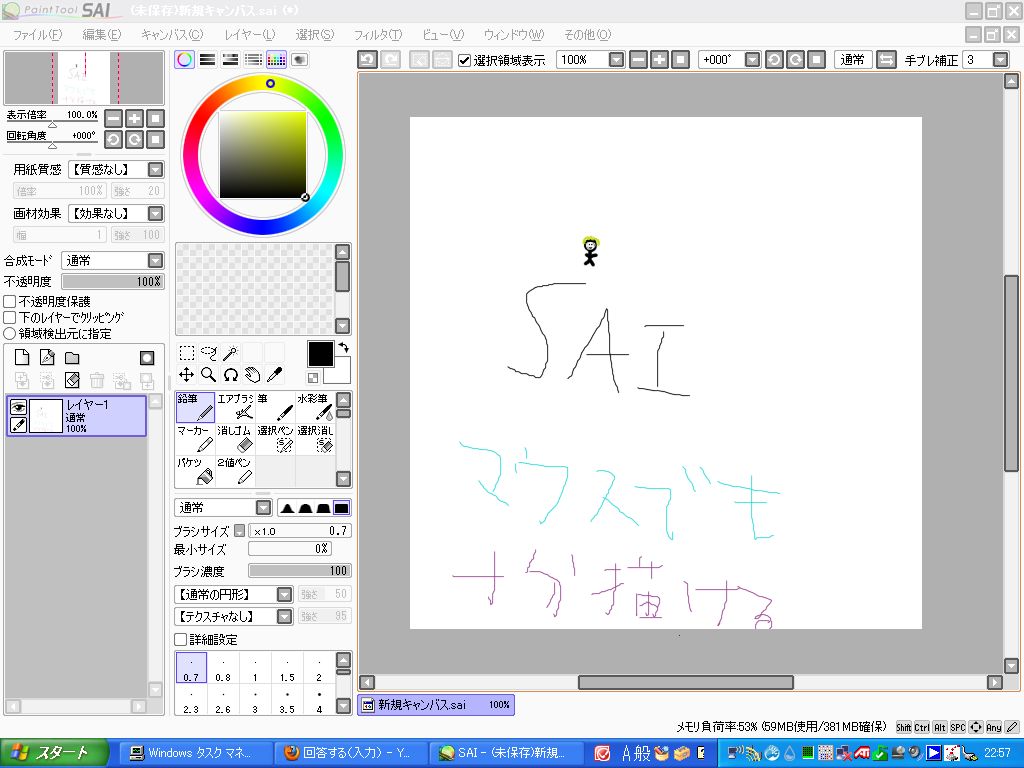The width and height of the screenshot is (1024, 768).
Task: Open the 100% zoom dropdown in toolbar
Action: click(616, 60)
